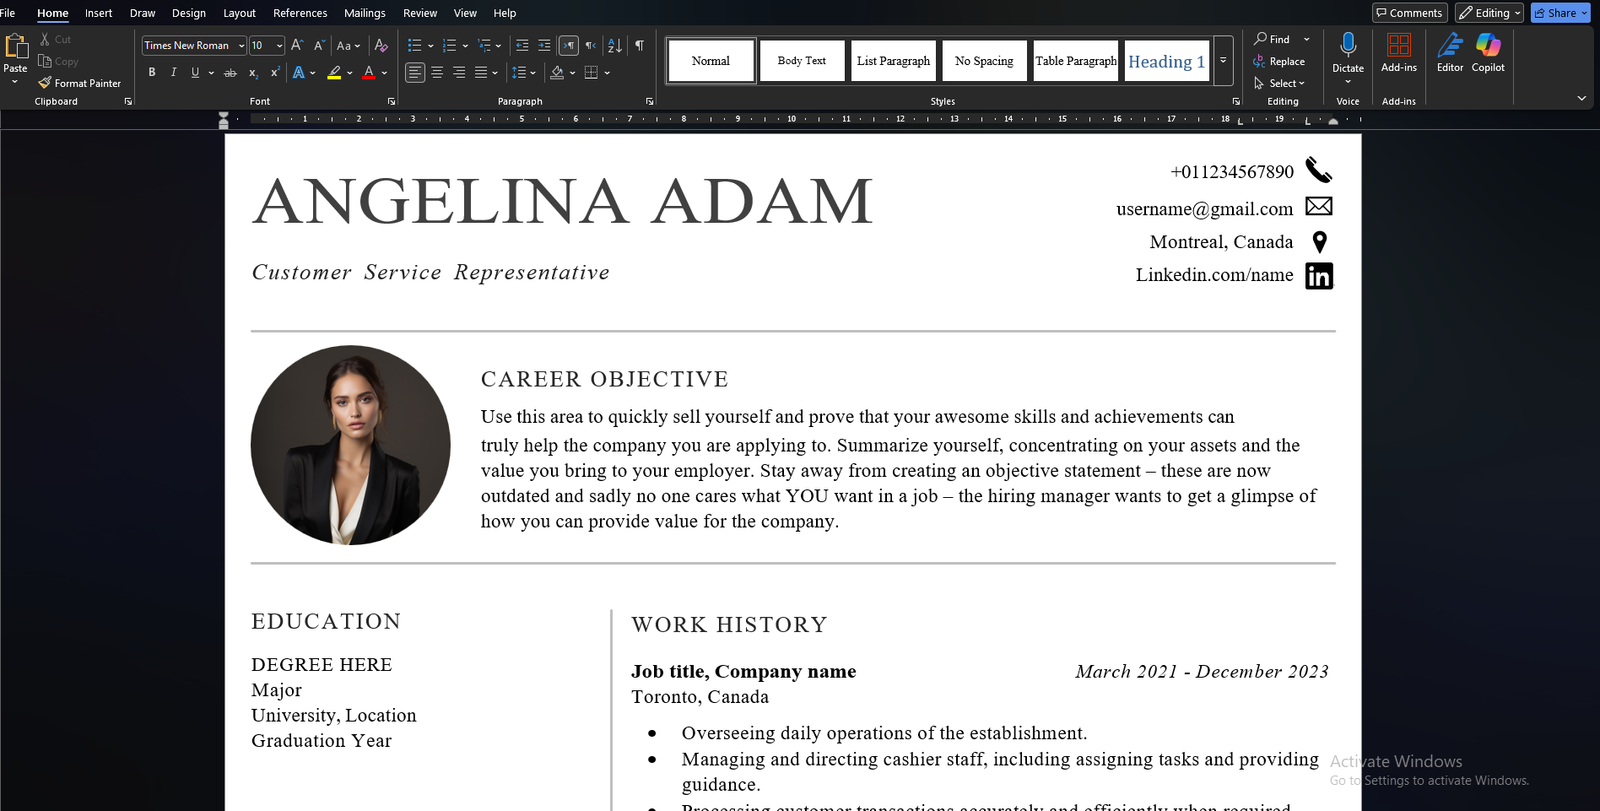Open the Insert ribbon tab
The width and height of the screenshot is (1600, 811).
pos(98,13)
